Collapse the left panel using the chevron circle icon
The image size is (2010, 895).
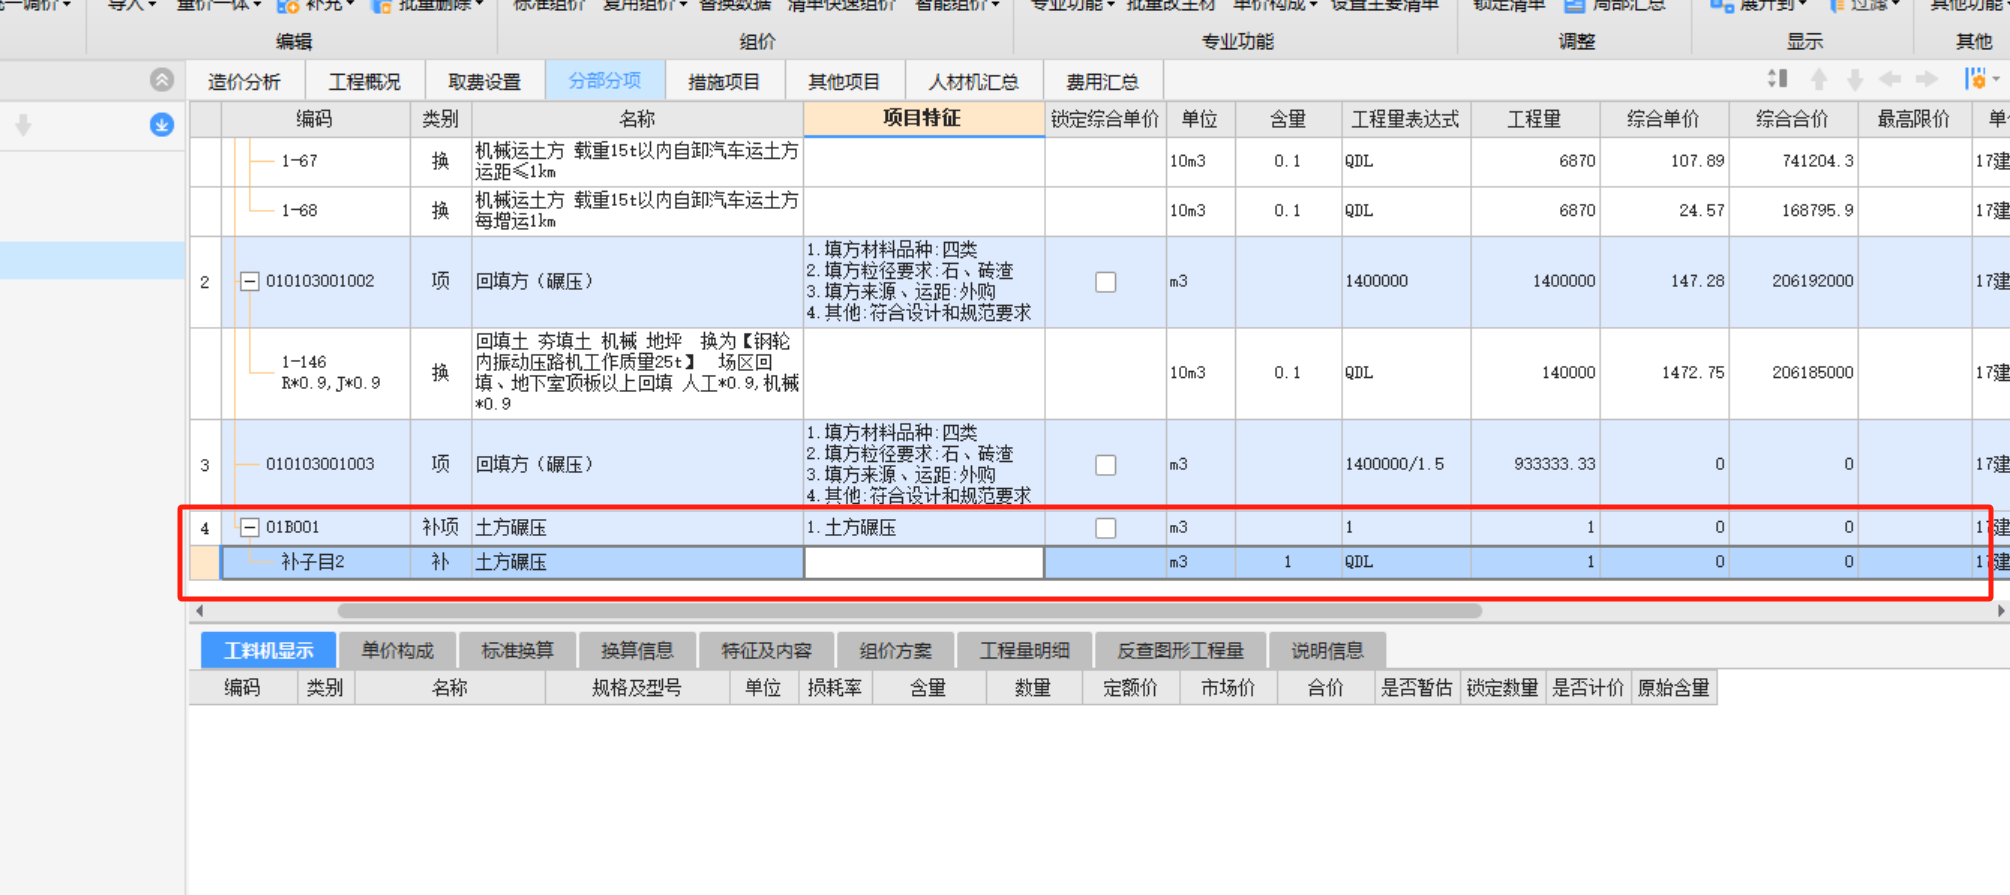[x=162, y=80]
